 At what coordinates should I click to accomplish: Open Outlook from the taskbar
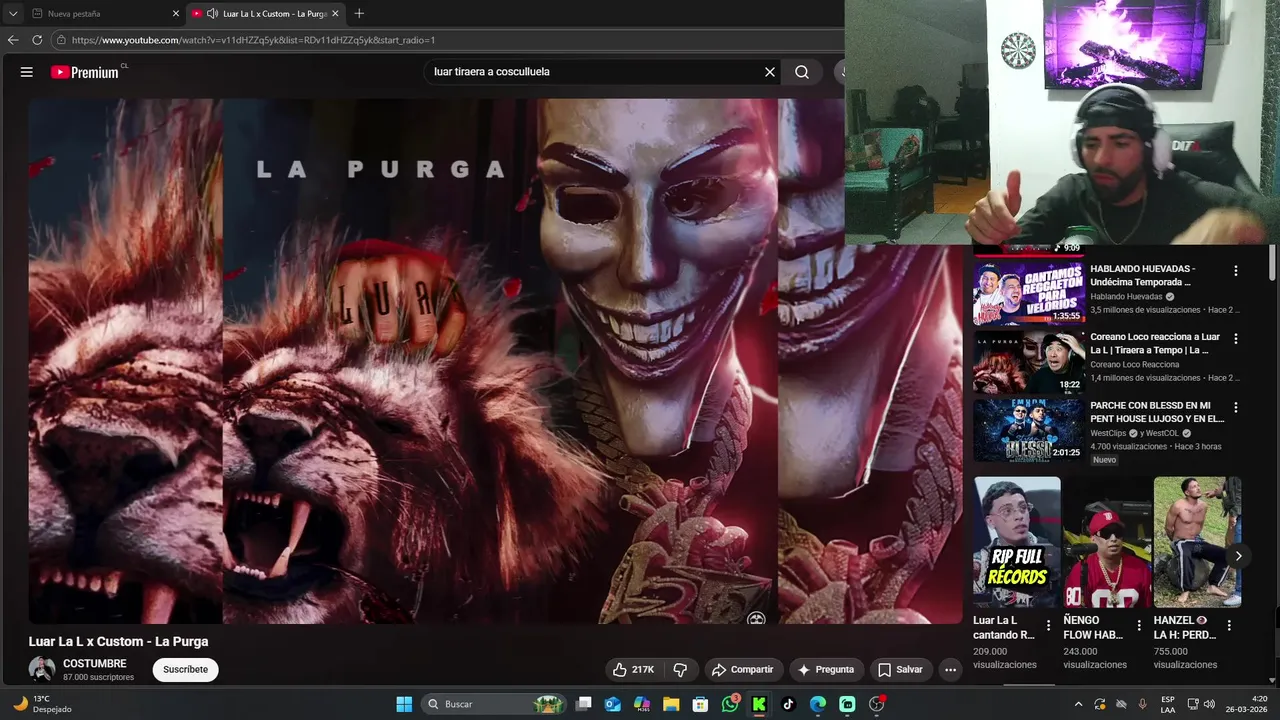click(613, 704)
